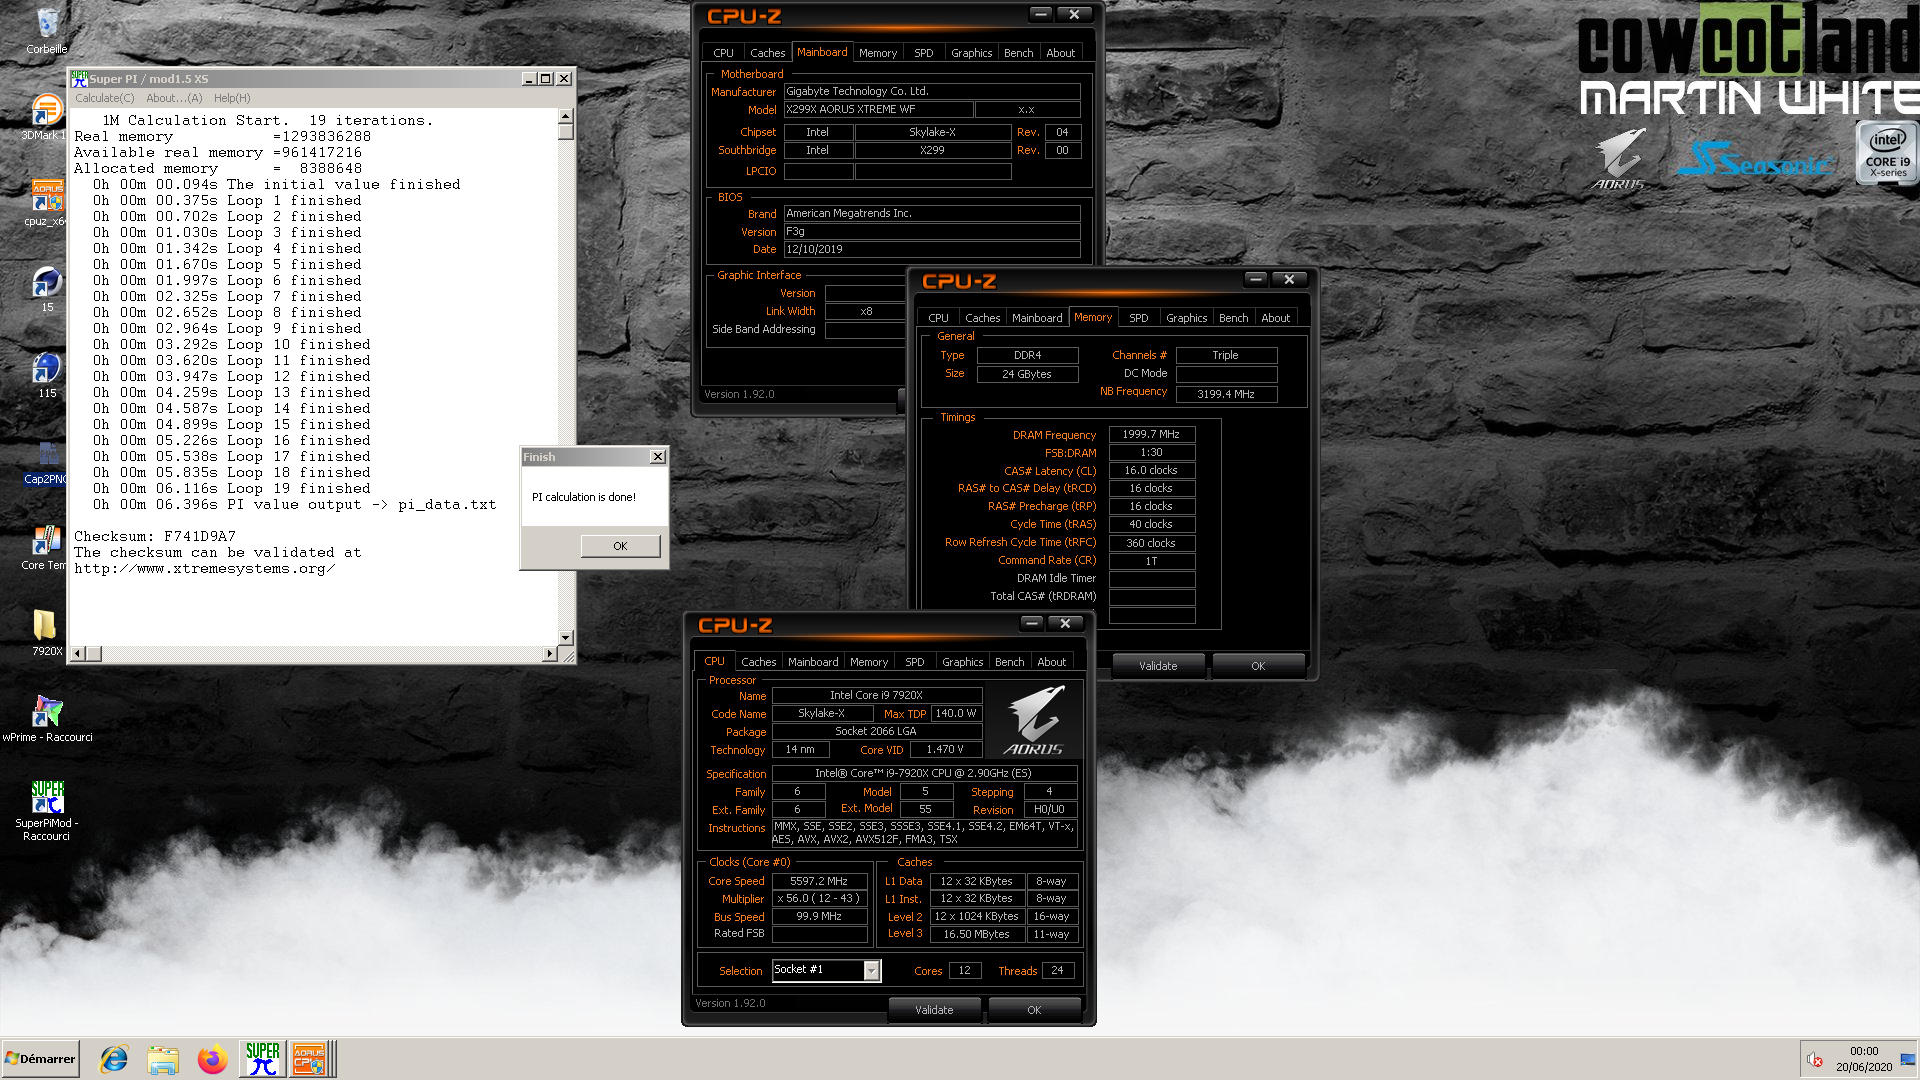The height and width of the screenshot is (1080, 1920).
Task: Click Validate in Memory CPU-Z window
Action: pos(1158,666)
